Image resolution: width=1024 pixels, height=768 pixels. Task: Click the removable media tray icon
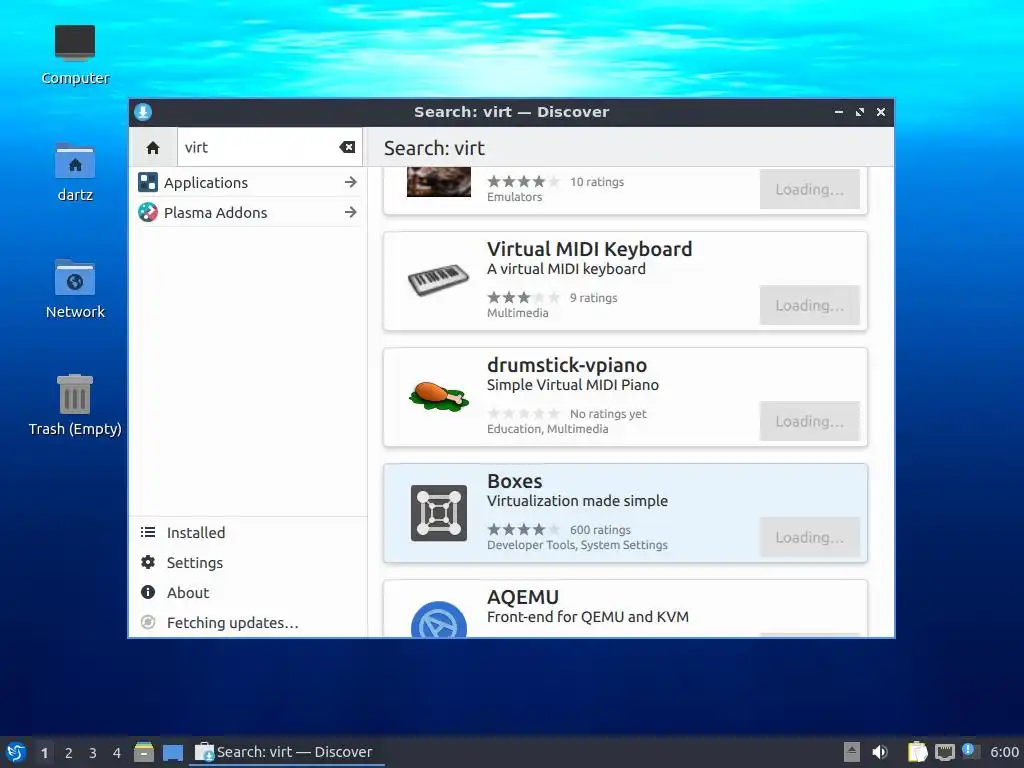click(852, 752)
